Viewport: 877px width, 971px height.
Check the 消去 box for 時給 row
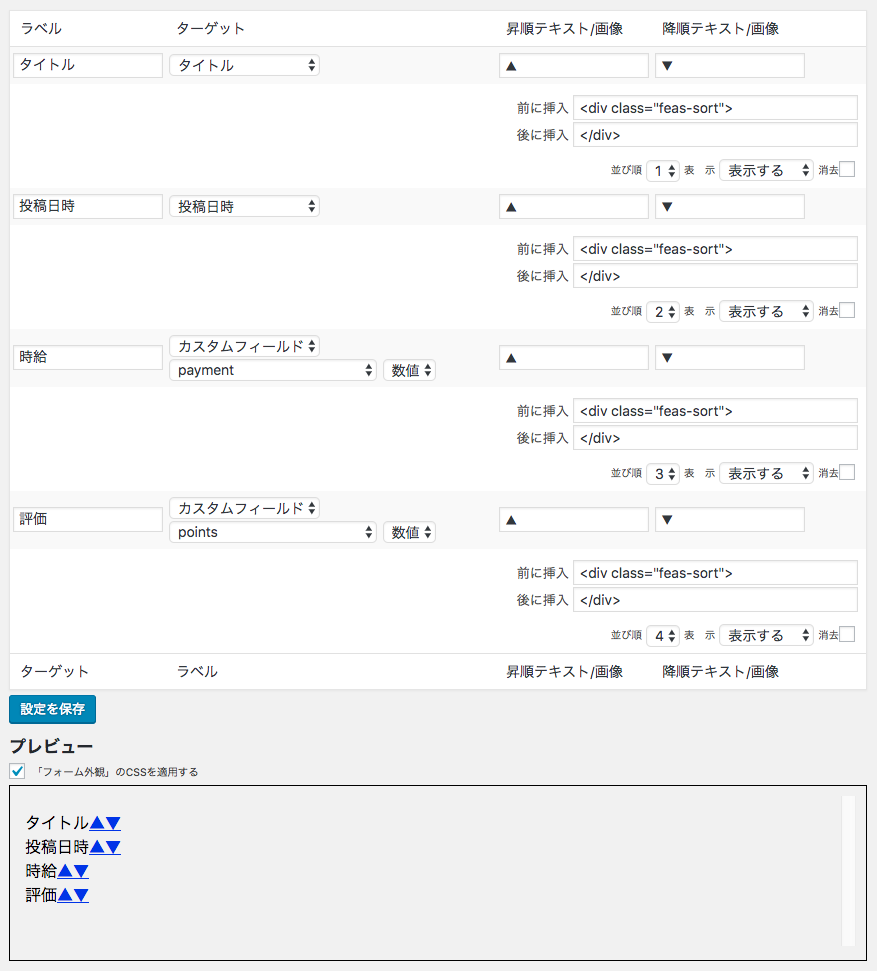coord(847,472)
